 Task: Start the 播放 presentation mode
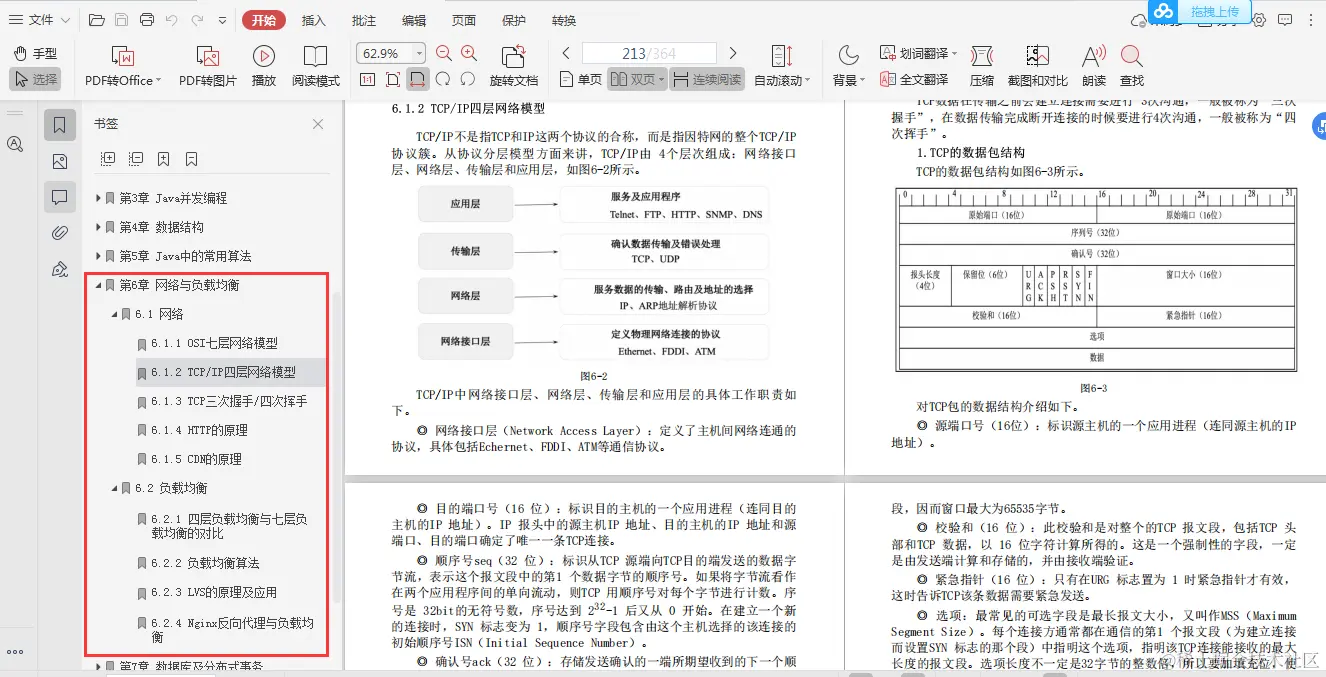tap(263, 63)
